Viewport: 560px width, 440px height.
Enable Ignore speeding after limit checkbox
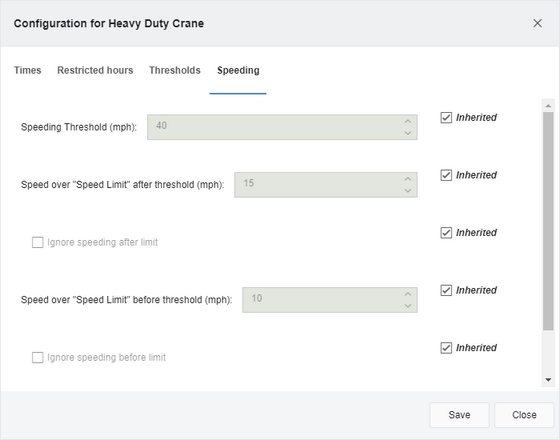38,242
